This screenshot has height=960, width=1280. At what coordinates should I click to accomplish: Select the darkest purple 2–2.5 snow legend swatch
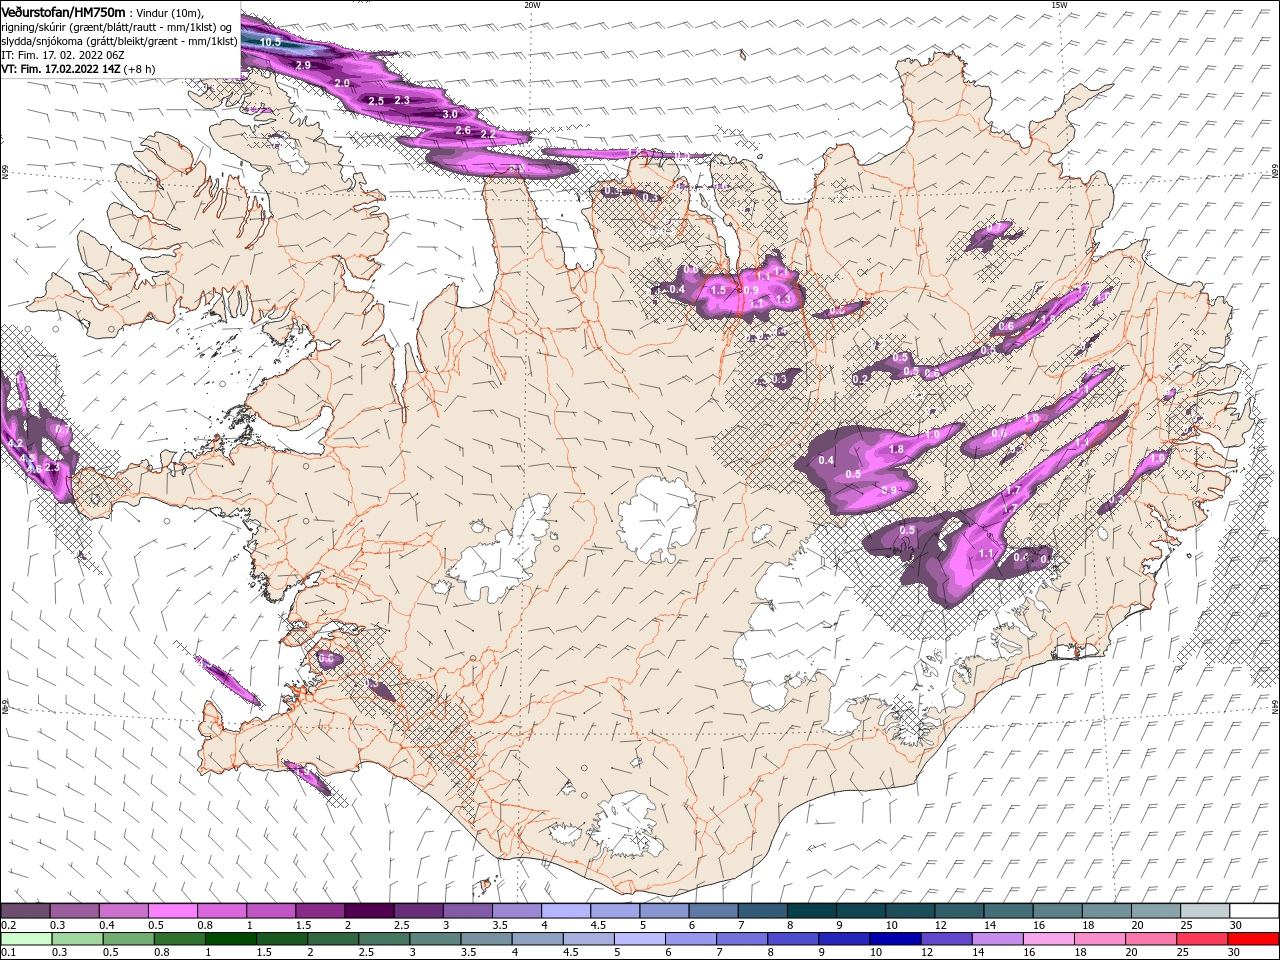[369, 910]
